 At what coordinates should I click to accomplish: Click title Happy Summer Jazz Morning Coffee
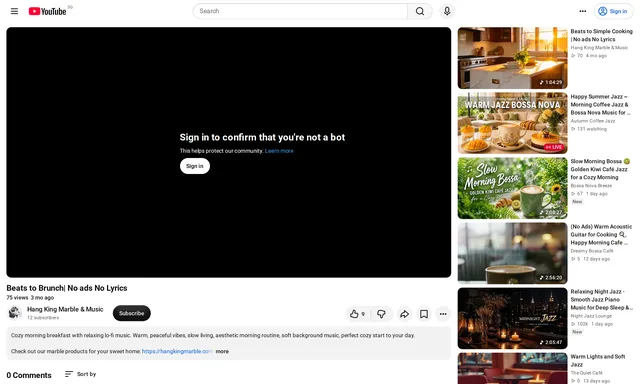point(600,104)
